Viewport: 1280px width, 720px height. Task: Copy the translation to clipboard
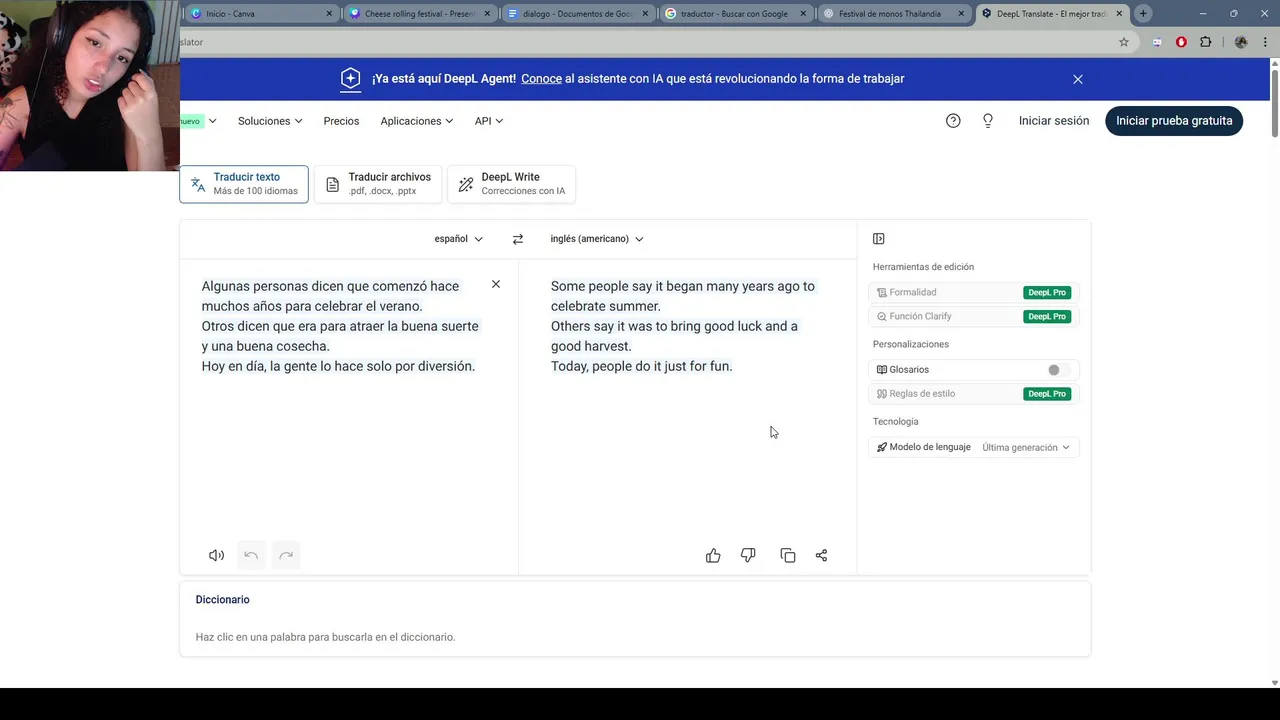pos(788,556)
